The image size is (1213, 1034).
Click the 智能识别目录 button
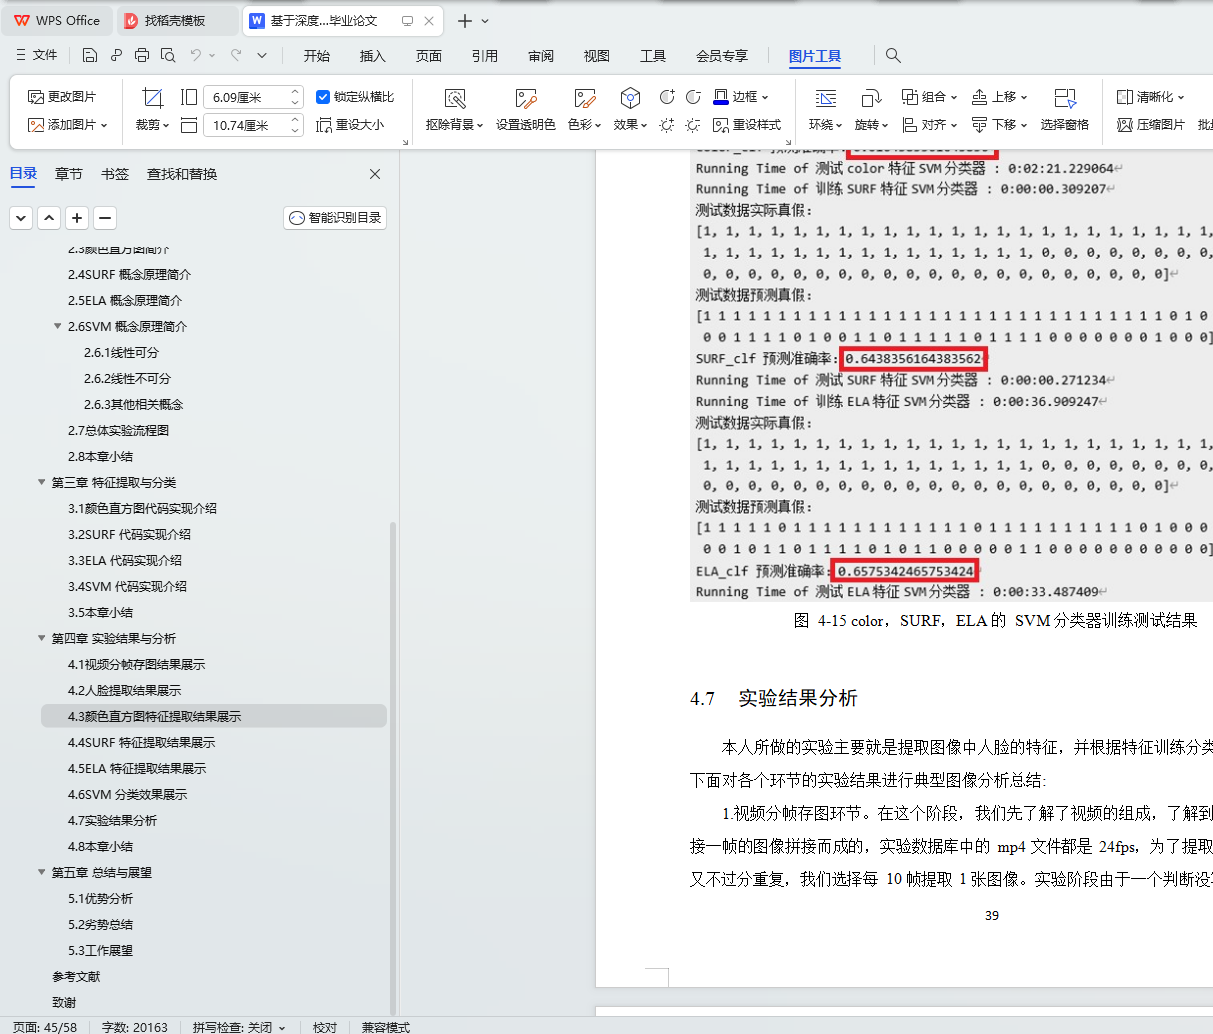[335, 218]
